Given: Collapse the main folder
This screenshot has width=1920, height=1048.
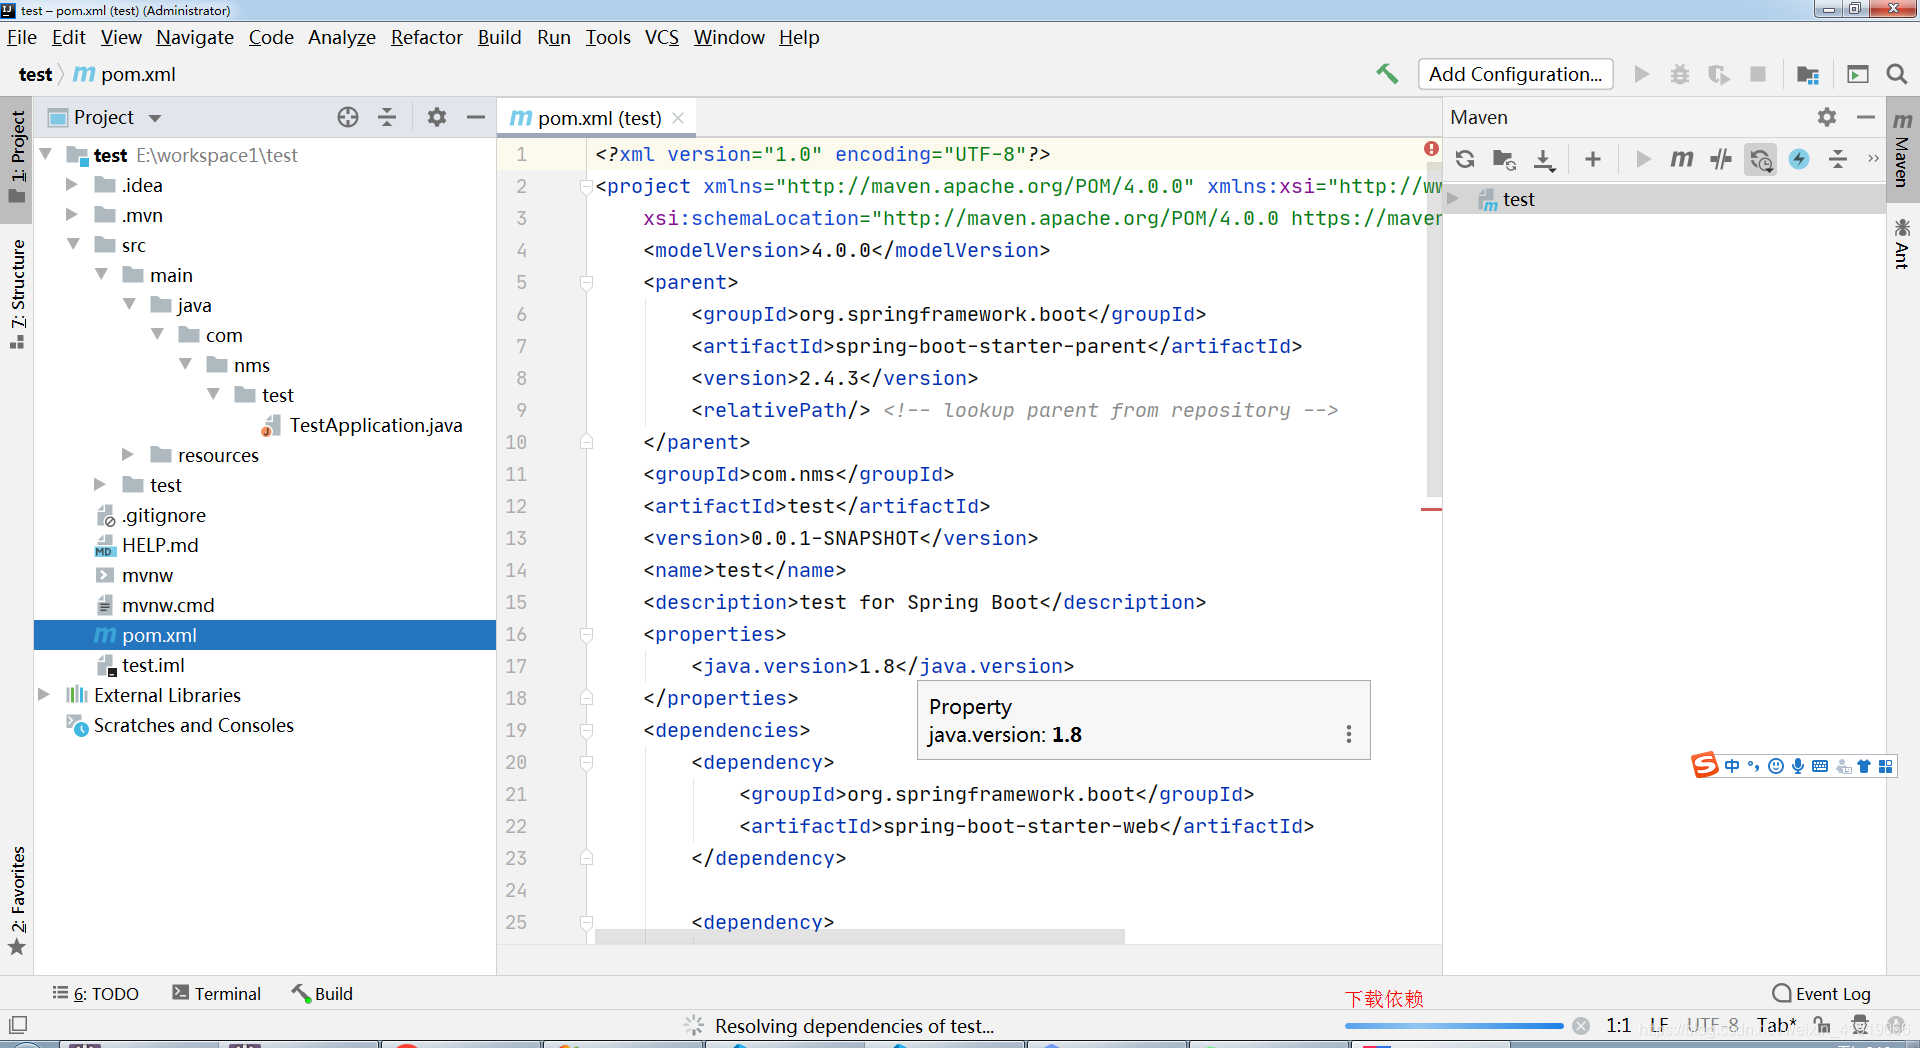Looking at the screenshot, I should click(x=101, y=274).
